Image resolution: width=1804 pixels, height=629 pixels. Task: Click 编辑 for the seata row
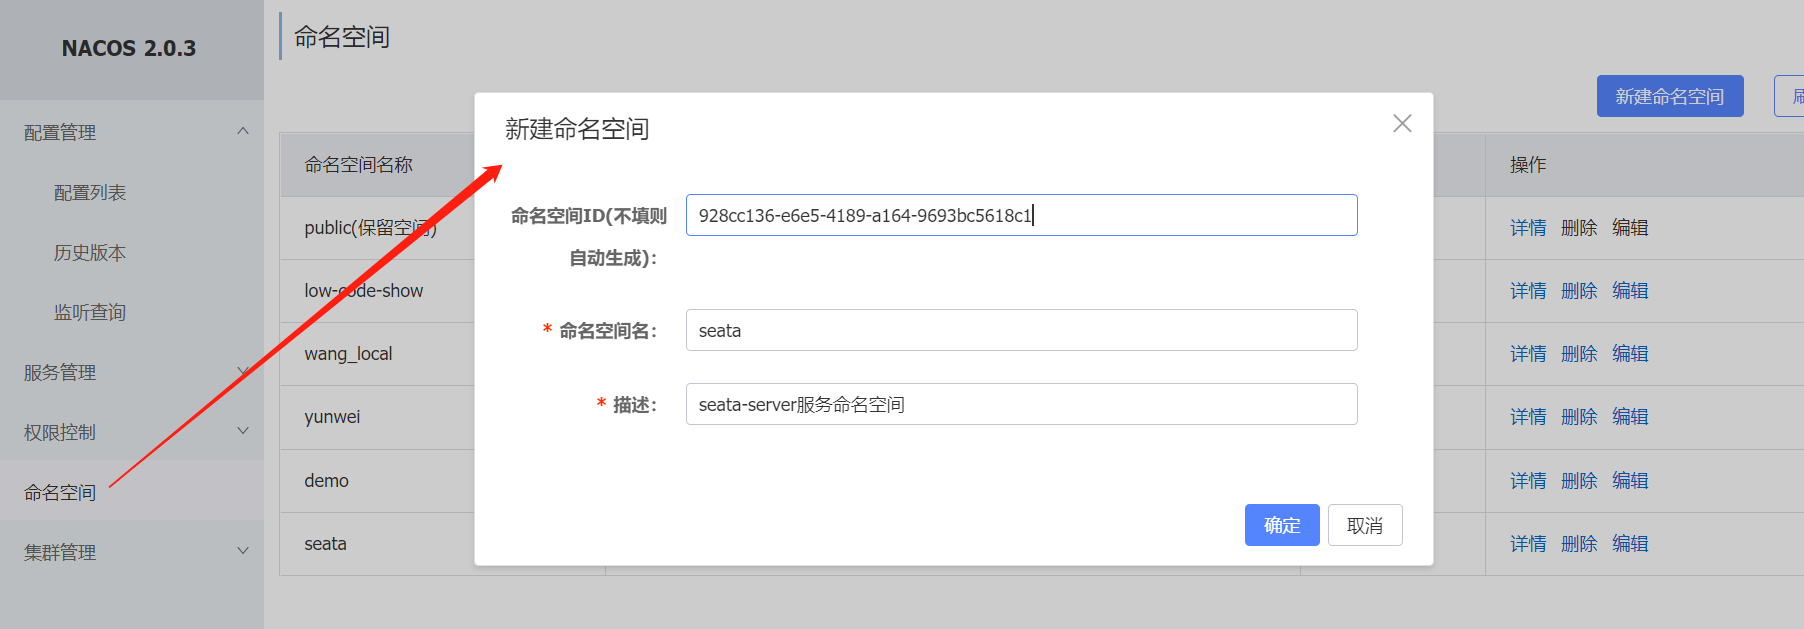pyautogui.click(x=1629, y=544)
